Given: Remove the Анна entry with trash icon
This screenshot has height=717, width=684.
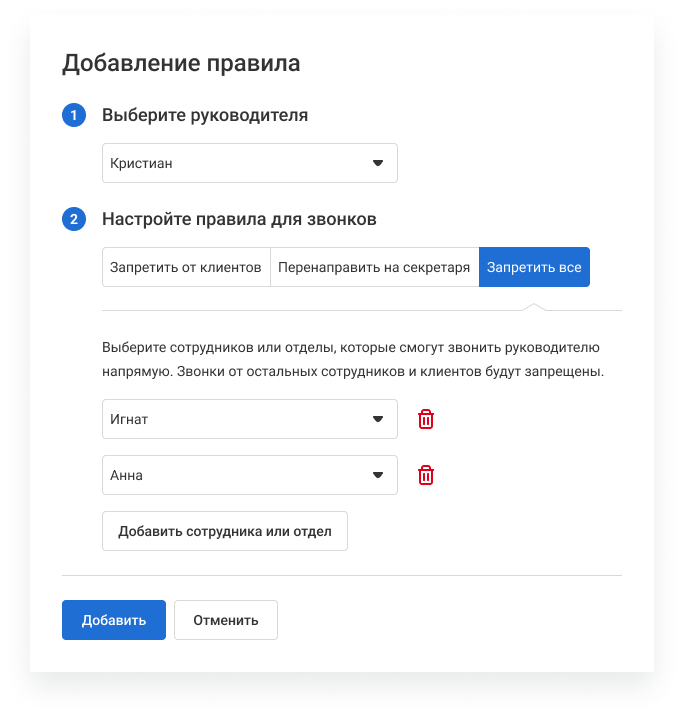Looking at the screenshot, I should pos(426,475).
